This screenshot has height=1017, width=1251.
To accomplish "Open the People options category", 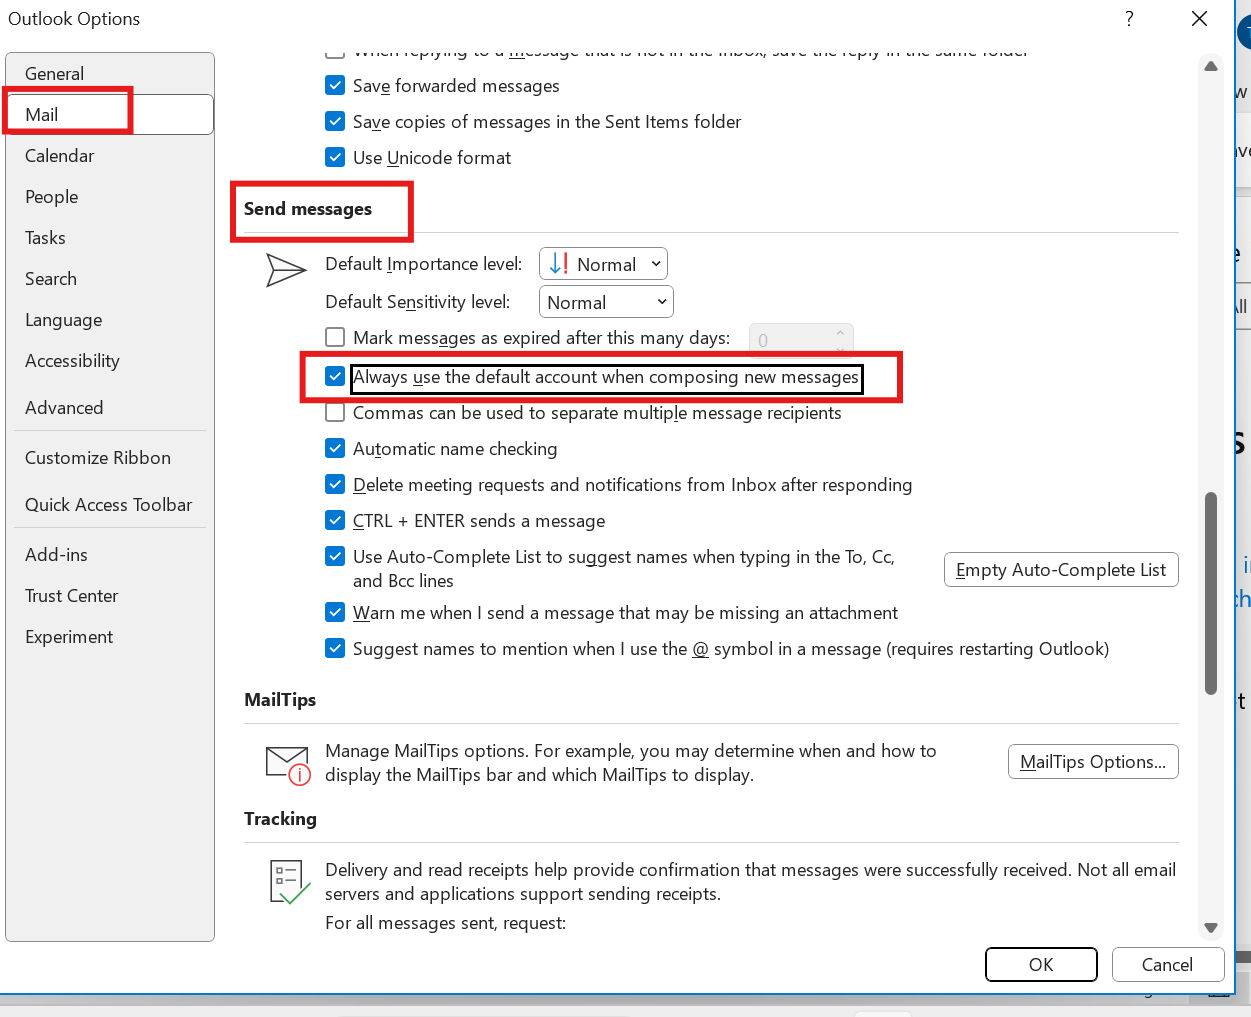I will pos(110,197).
